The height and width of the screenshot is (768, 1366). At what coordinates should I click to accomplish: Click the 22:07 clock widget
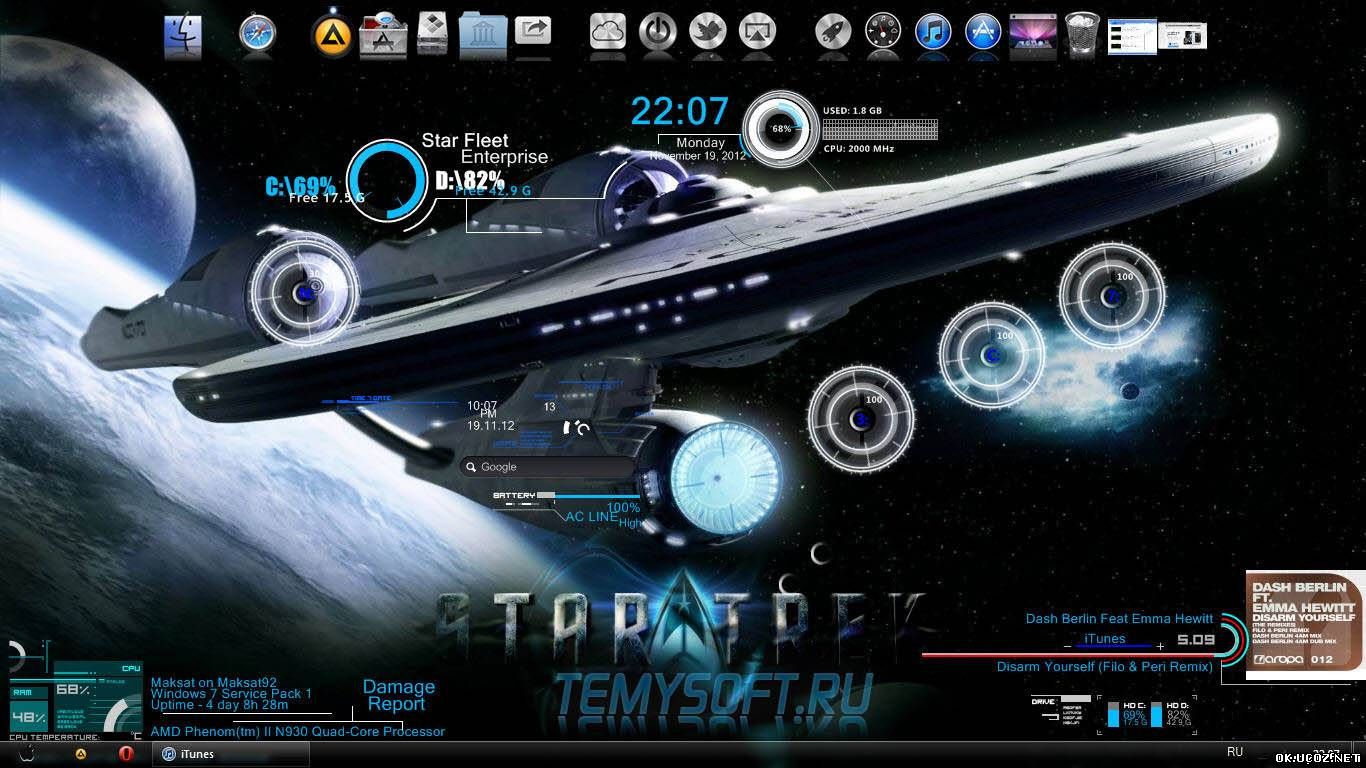[x=680, y=111]
